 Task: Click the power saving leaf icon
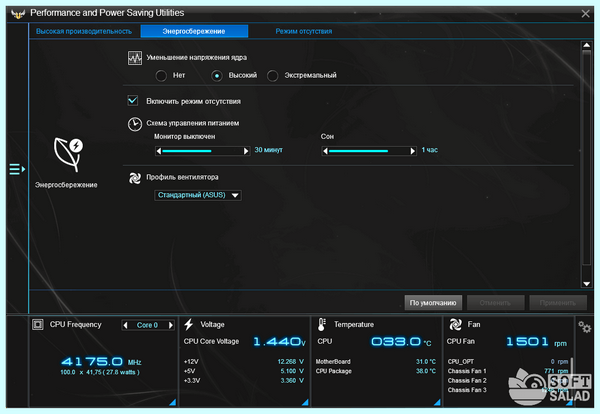pos(68,154)
